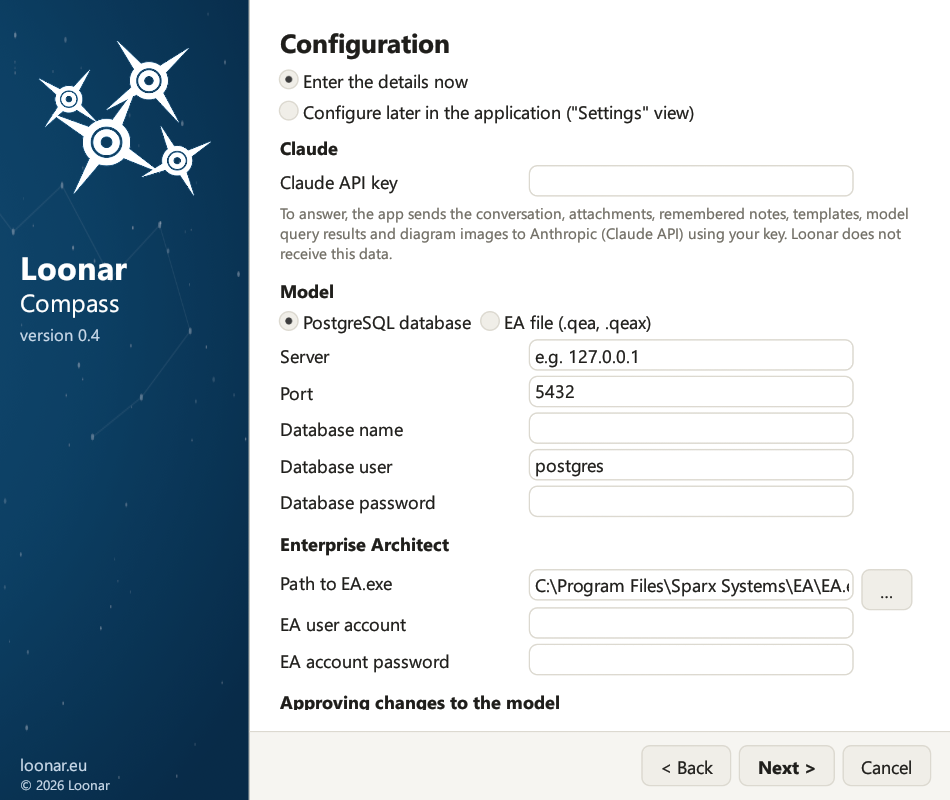The image size is (950, 800).
Task: Click the Loonar Compass star logo
Action: [x=125, y=118]
